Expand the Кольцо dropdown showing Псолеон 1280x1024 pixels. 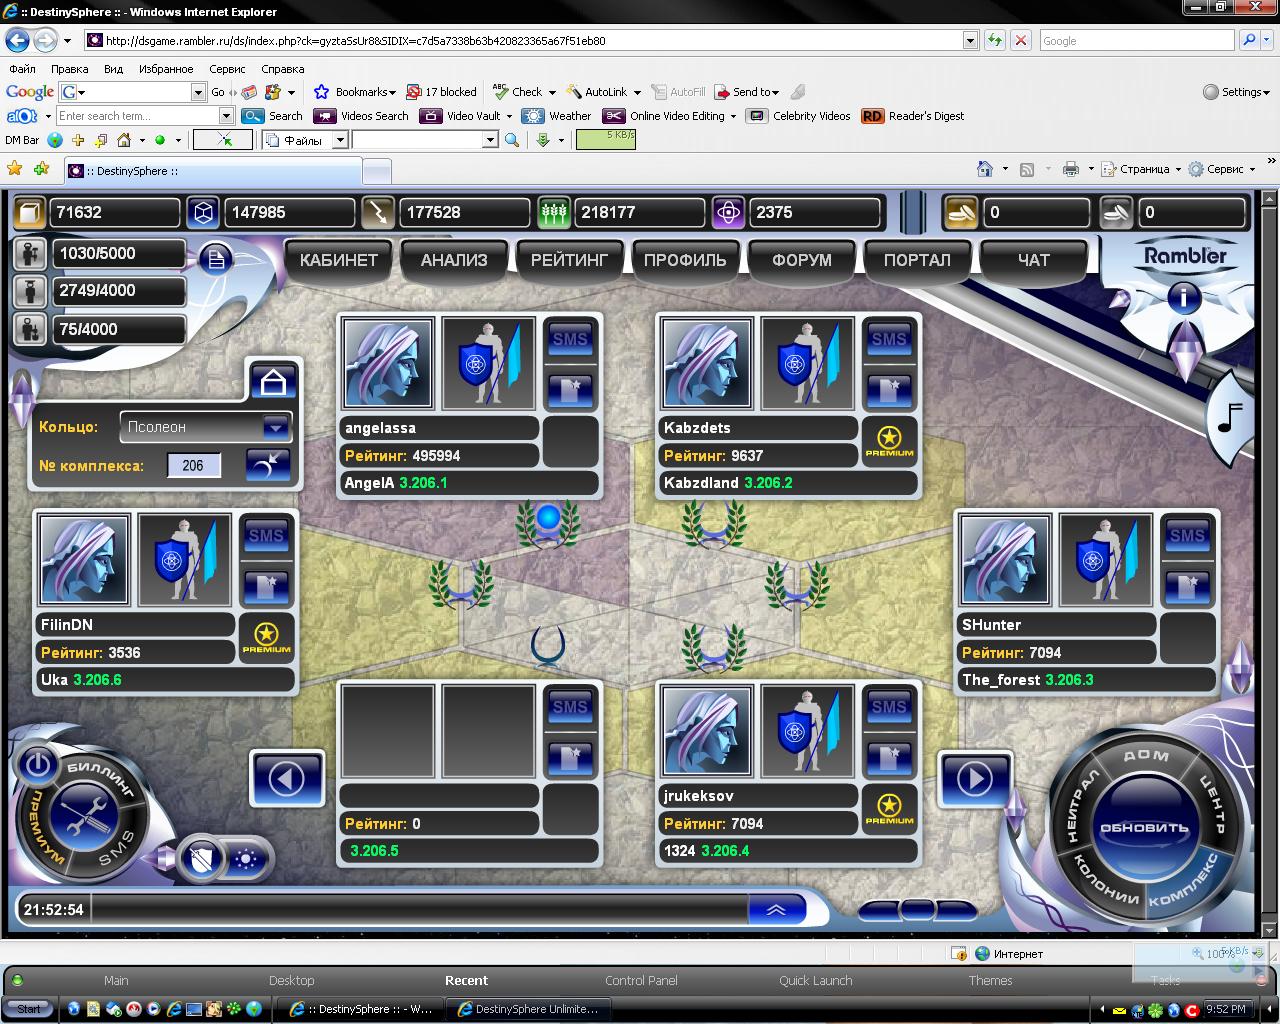click(x=275, y=427)
